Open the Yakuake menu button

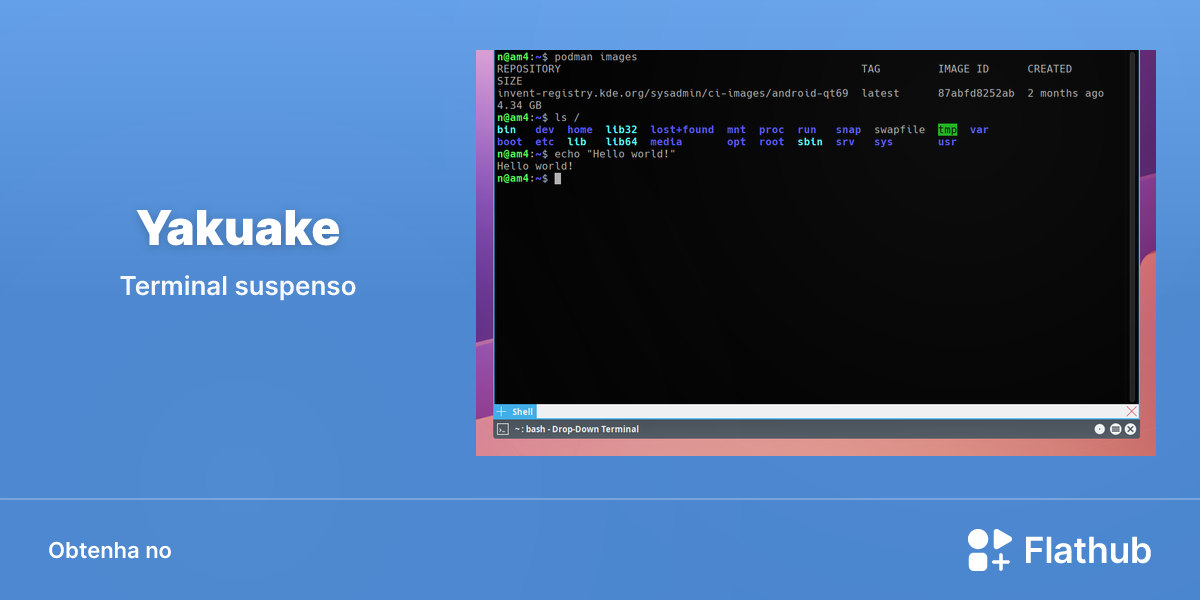pos(1115,429)
